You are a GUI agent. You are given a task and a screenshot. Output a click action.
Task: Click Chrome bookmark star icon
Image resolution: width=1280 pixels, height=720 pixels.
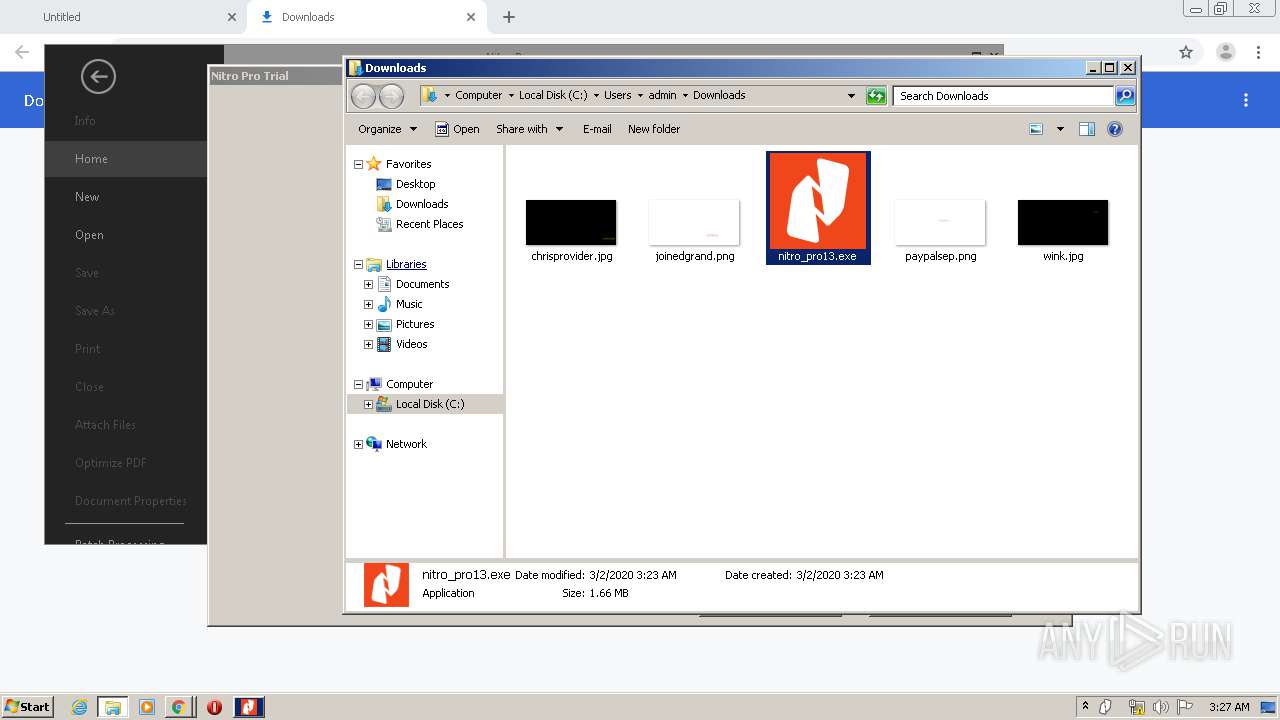[1186, 52]
